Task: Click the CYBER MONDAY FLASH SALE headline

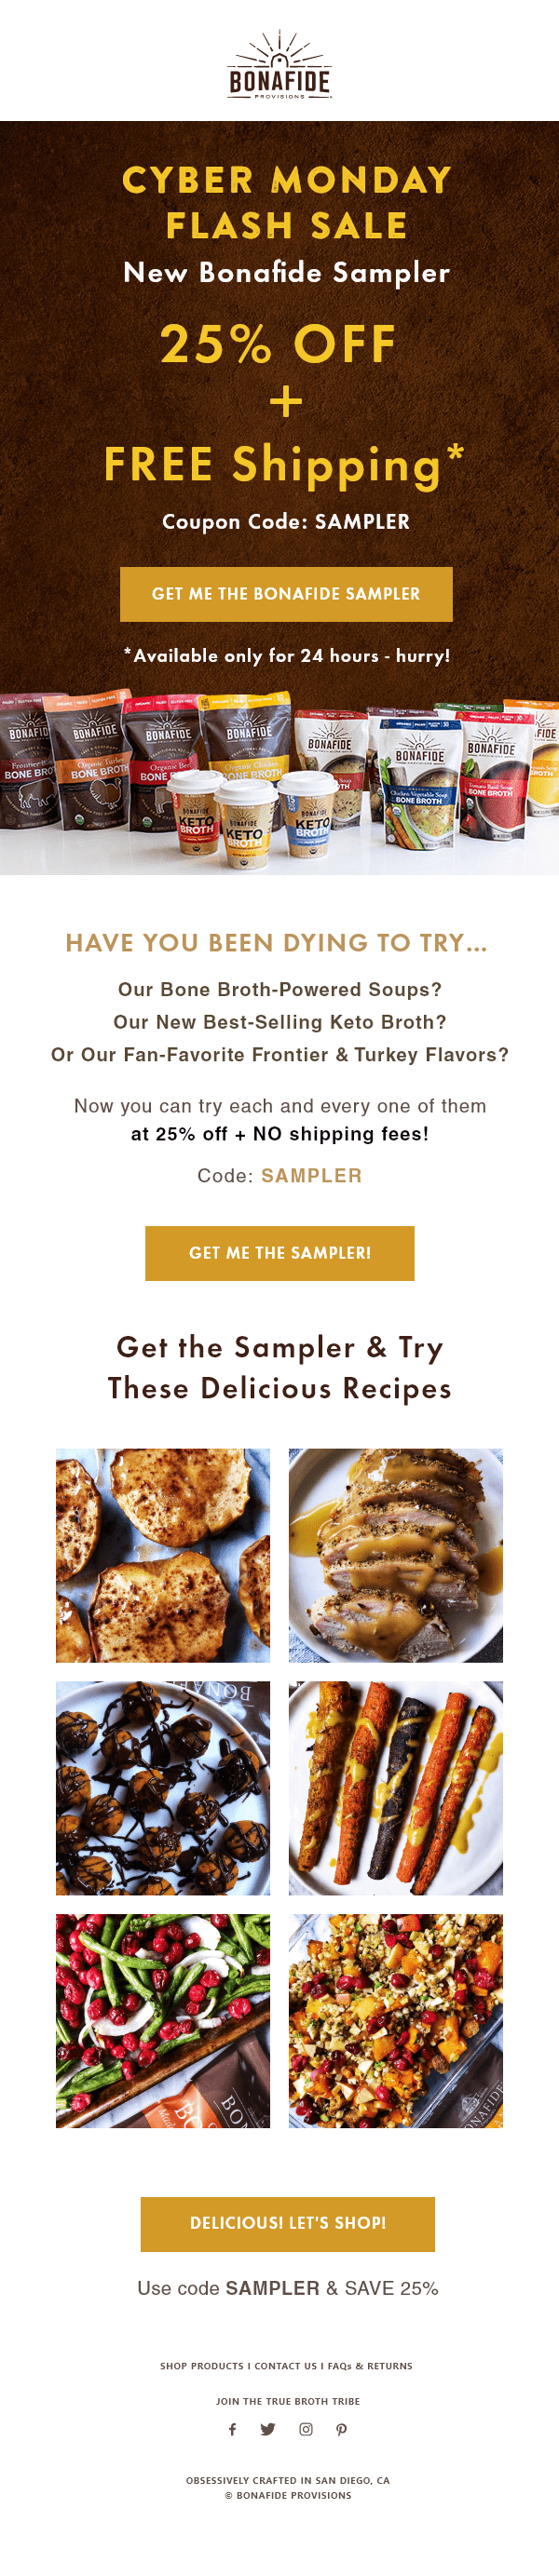Action: [286, 202]
